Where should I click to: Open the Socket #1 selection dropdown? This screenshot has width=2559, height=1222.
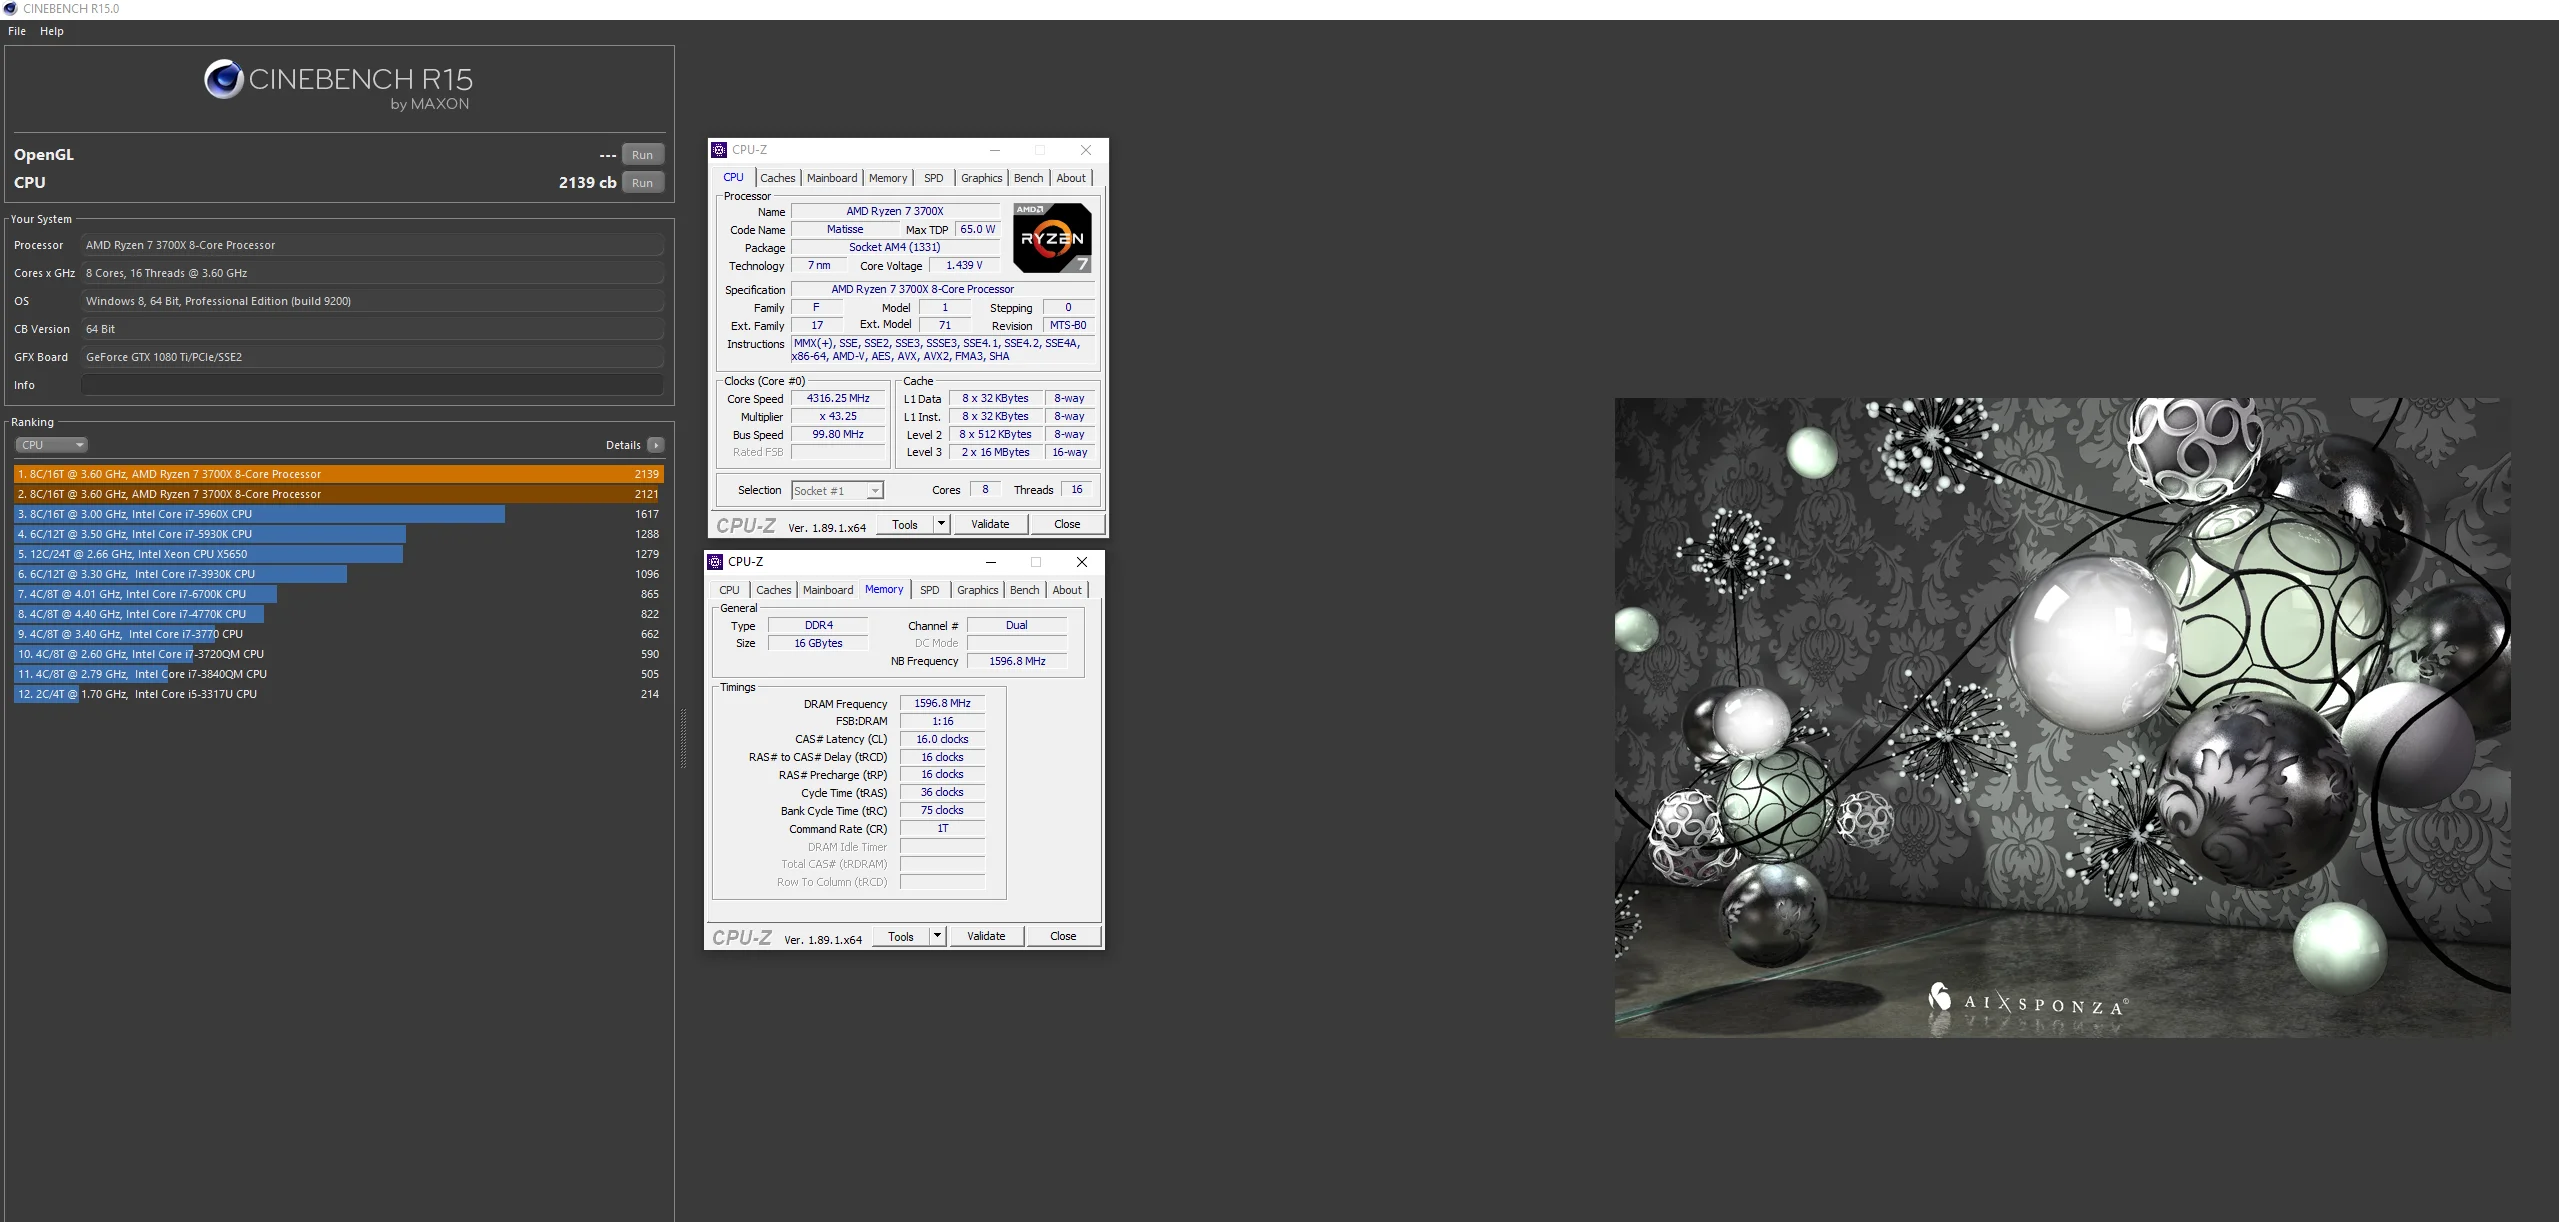(x=837, y=491)
